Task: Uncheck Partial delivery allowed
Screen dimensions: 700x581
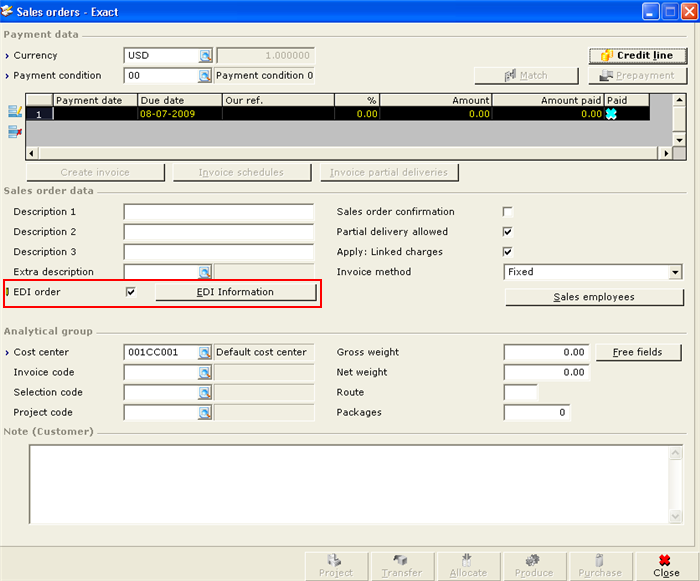Action: (x=508, y=232)
